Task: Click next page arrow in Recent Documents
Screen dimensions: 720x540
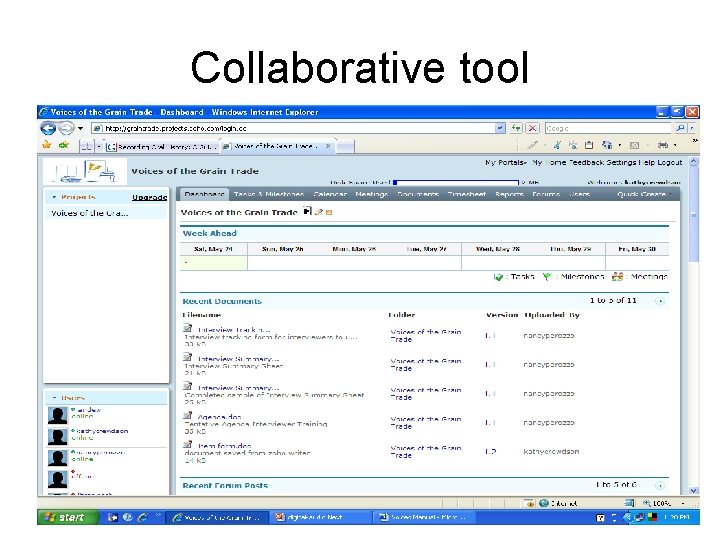Action: coord(660,301)
